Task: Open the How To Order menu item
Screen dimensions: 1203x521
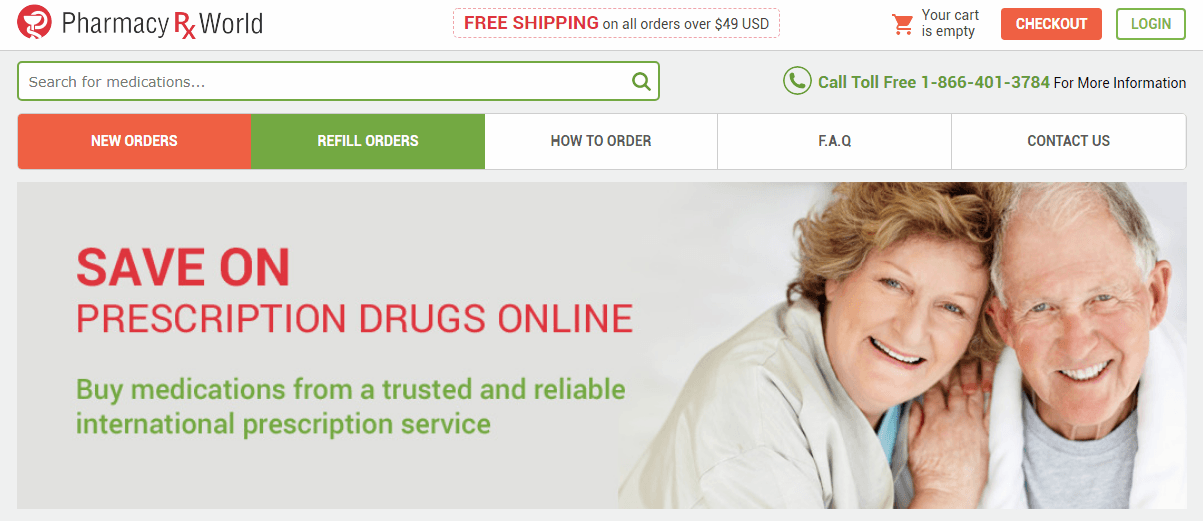Action: pyautogui.click(x=601, y=141)
